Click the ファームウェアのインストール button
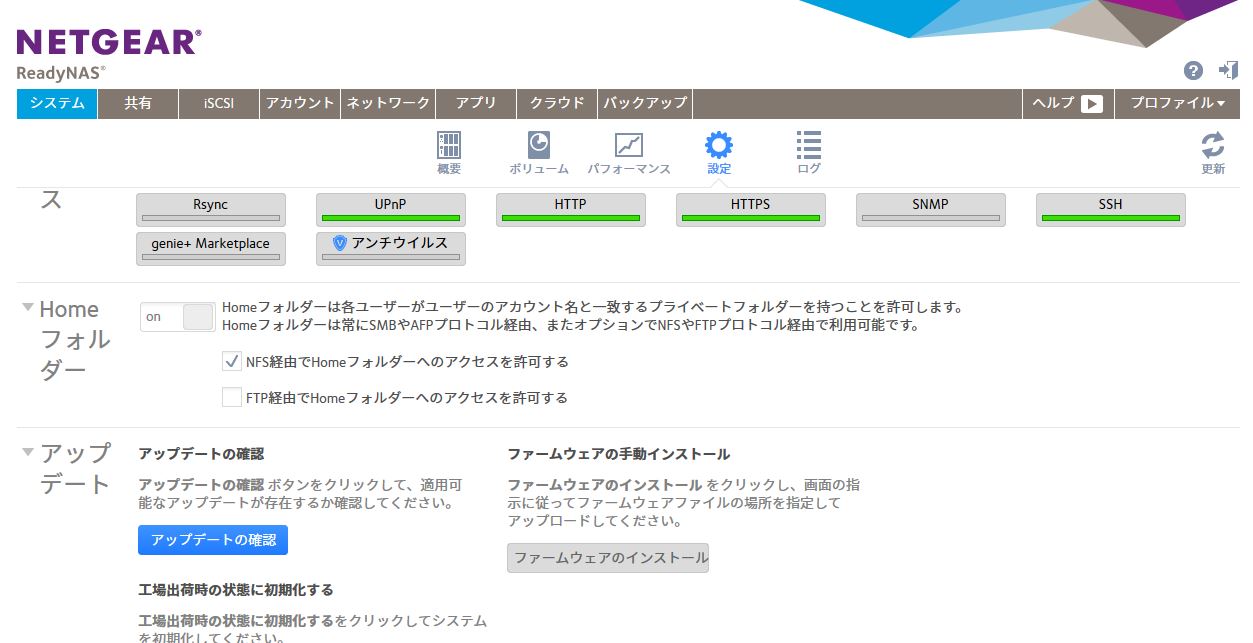 click(608, 558)
